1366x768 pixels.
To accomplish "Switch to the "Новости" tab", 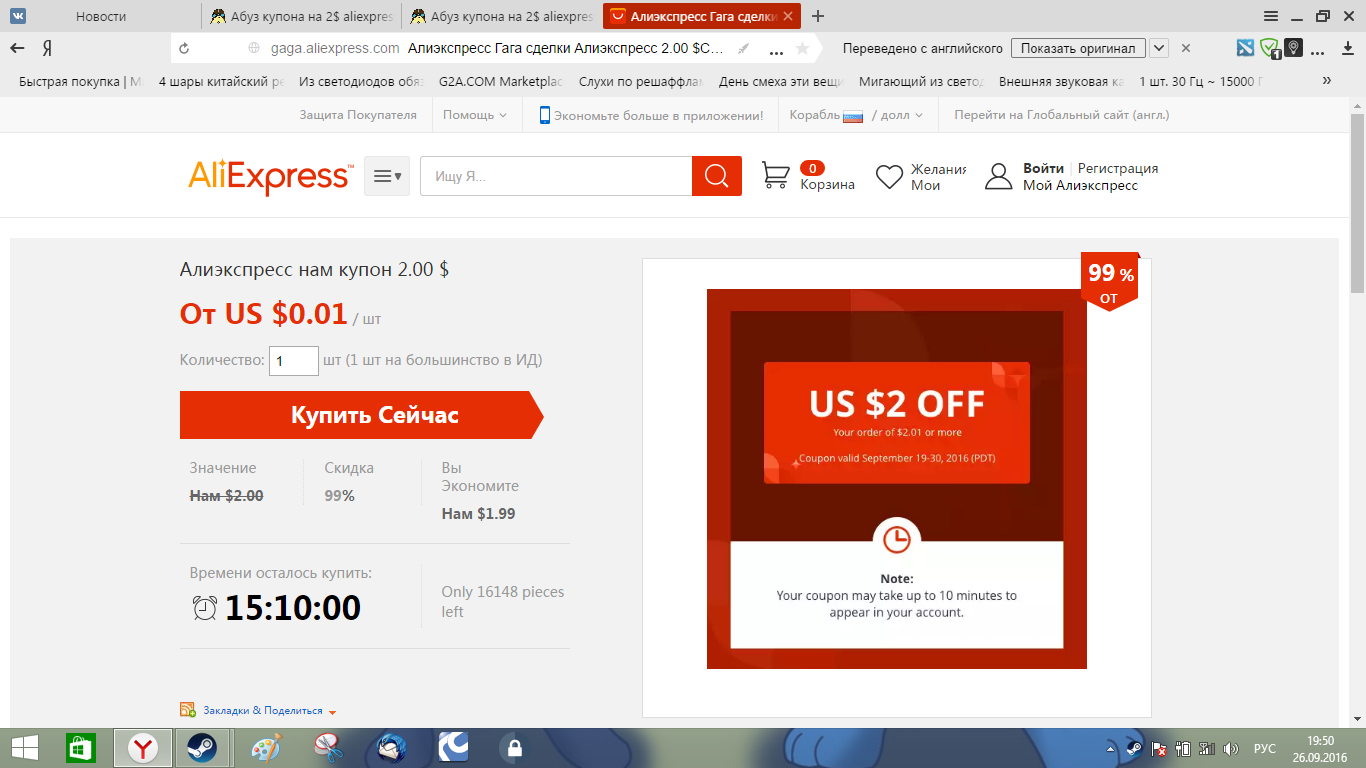I will pyautogui.click(x=101, y=16).
